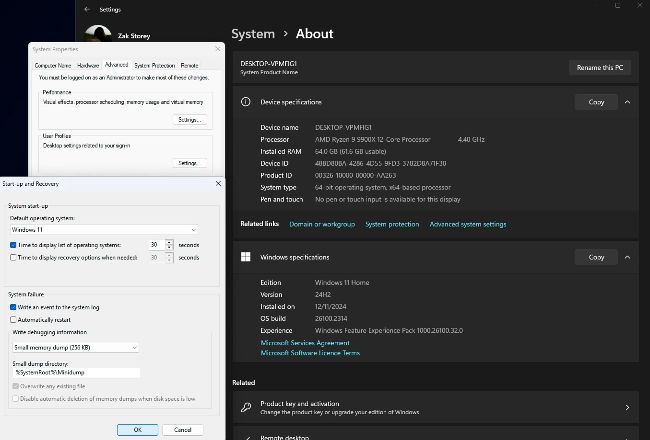Click Rename this PC button
The image size is (650, 440).
click(x=600, y=68)
